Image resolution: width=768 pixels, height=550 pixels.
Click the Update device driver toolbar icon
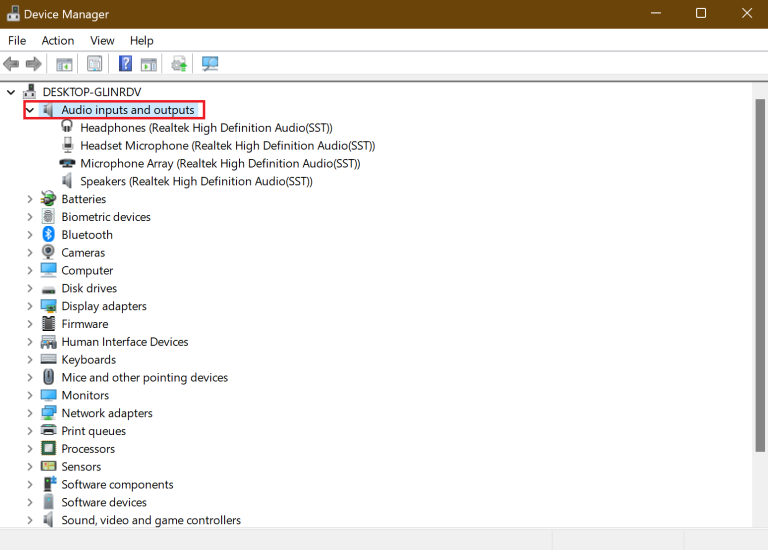[179, 64]
